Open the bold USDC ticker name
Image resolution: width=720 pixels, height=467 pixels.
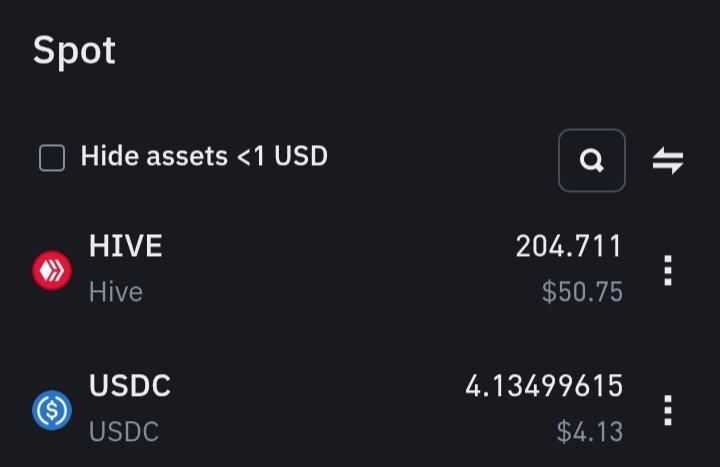coord(130,386)
